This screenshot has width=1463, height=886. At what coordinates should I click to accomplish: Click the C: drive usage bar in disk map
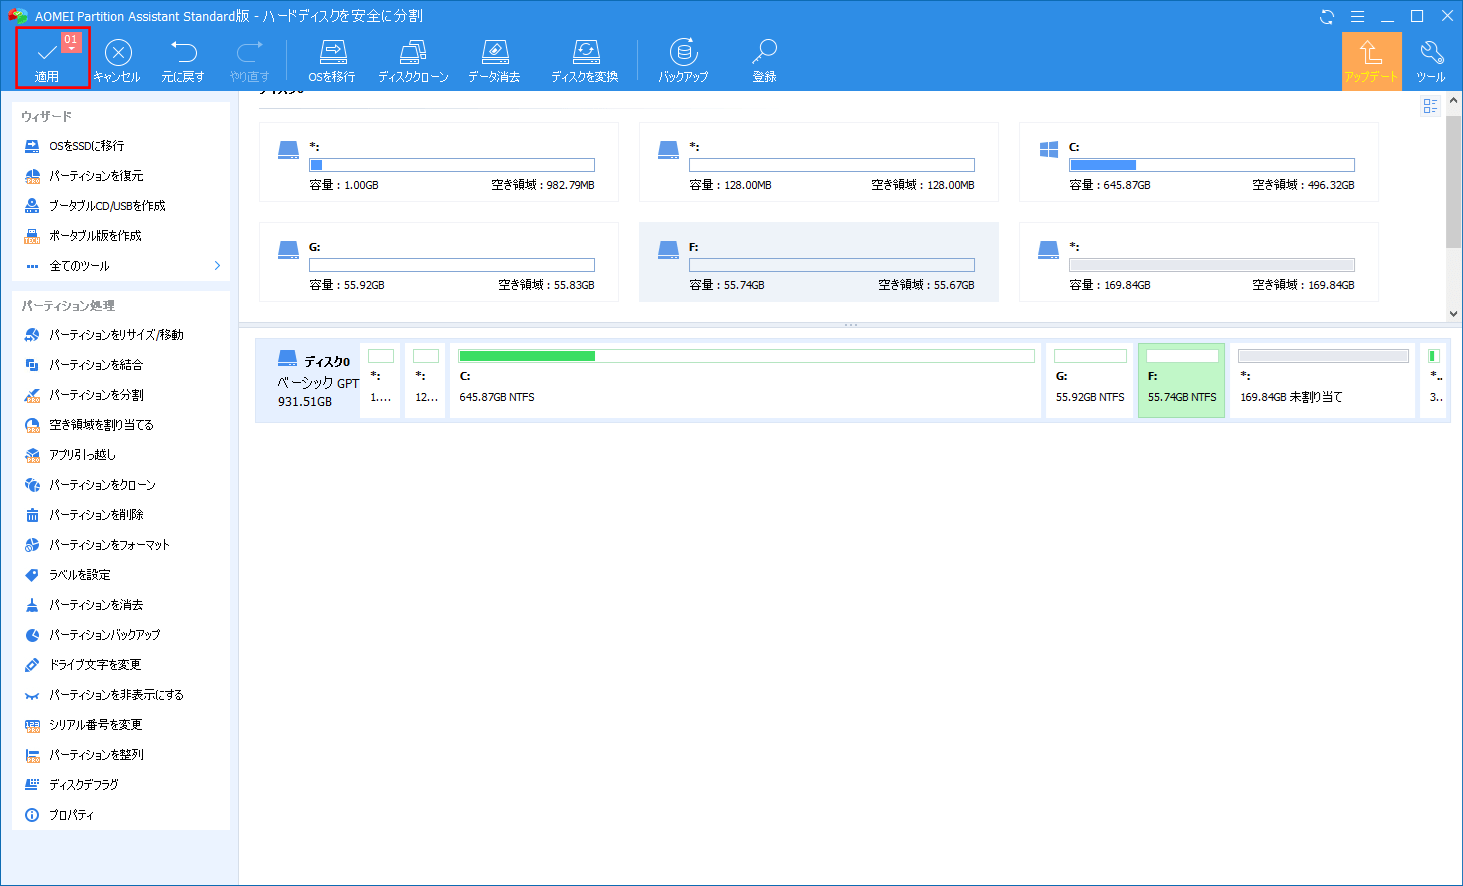pyautogui.click(x=745, y=356)
